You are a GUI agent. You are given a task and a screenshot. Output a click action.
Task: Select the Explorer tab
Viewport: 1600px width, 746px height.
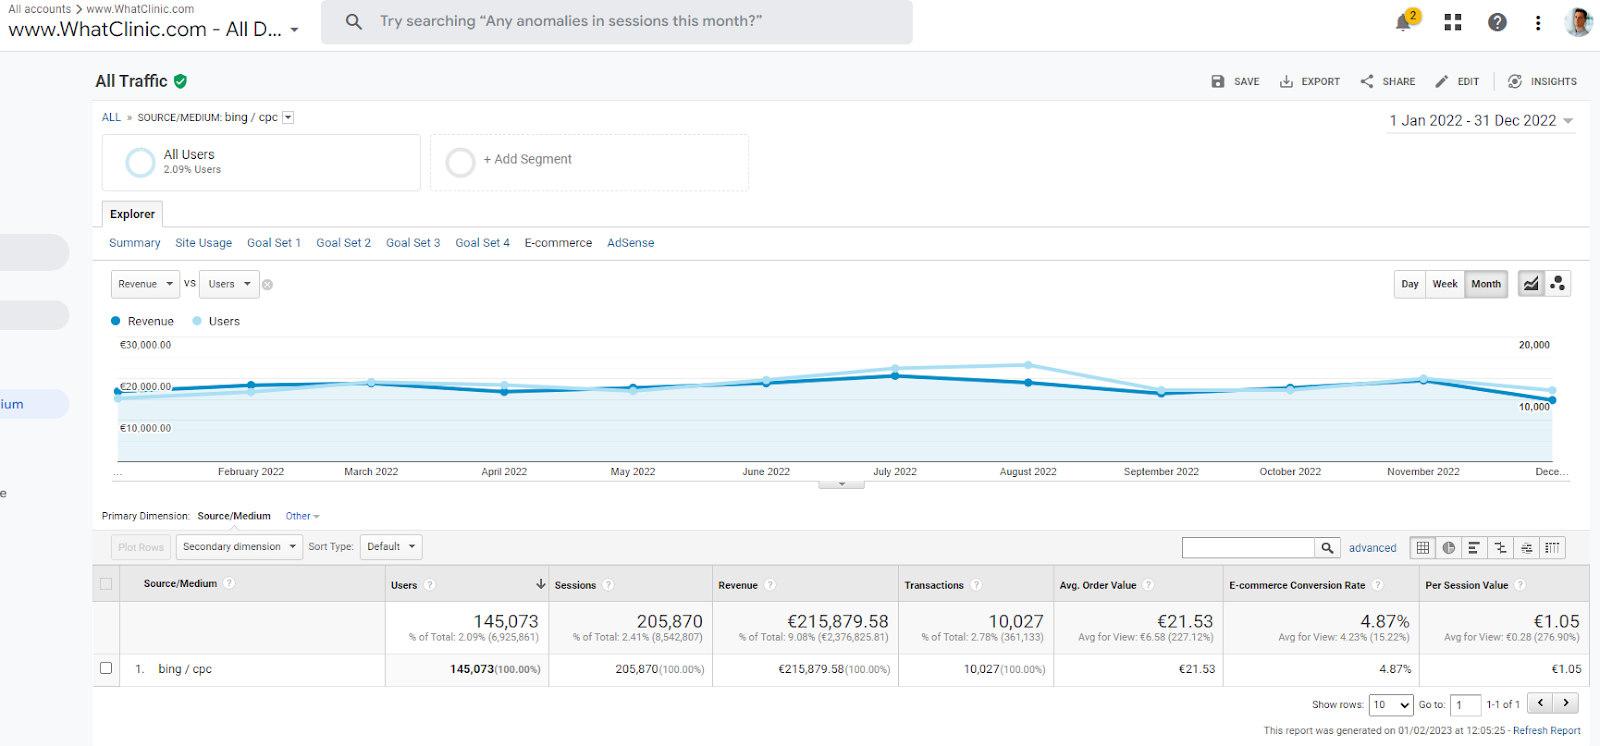pos(132,214)
